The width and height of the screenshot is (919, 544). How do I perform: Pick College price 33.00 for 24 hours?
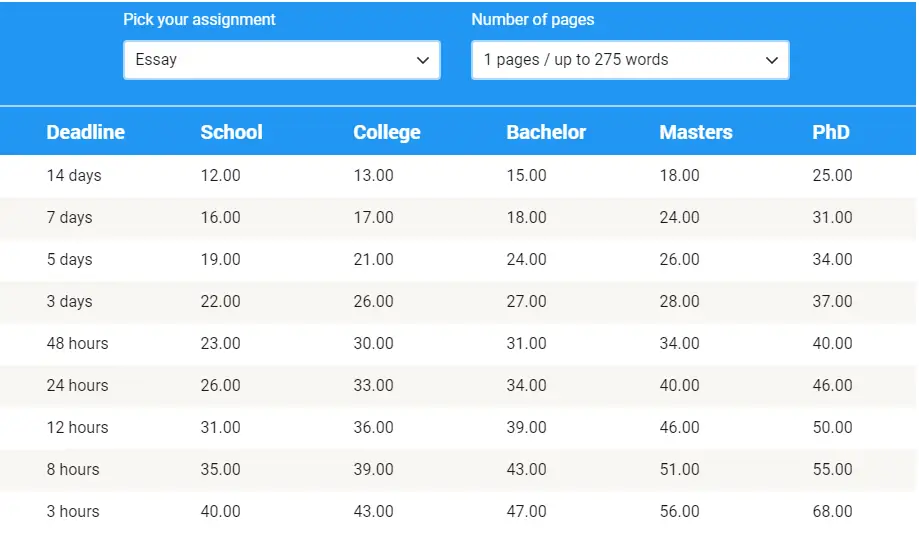(x=373, y=386)
